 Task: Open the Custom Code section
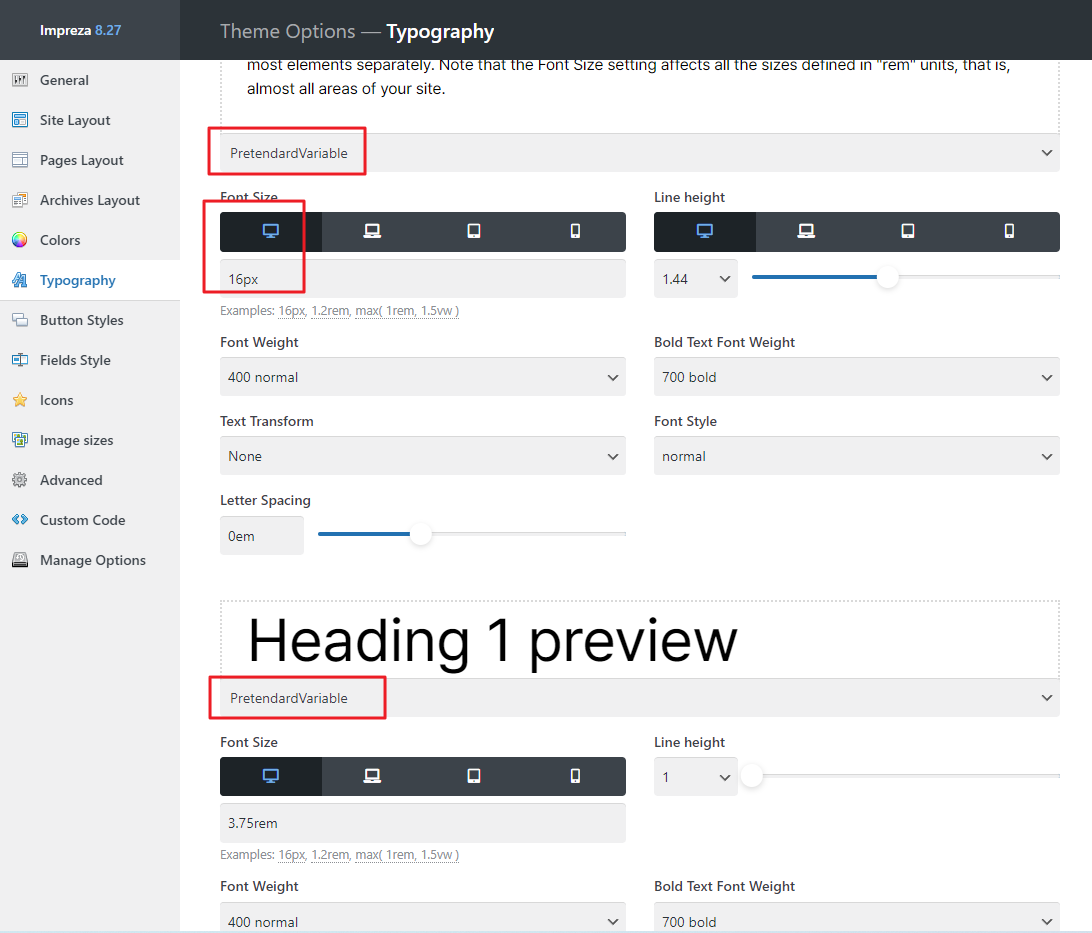click(90, 520)
